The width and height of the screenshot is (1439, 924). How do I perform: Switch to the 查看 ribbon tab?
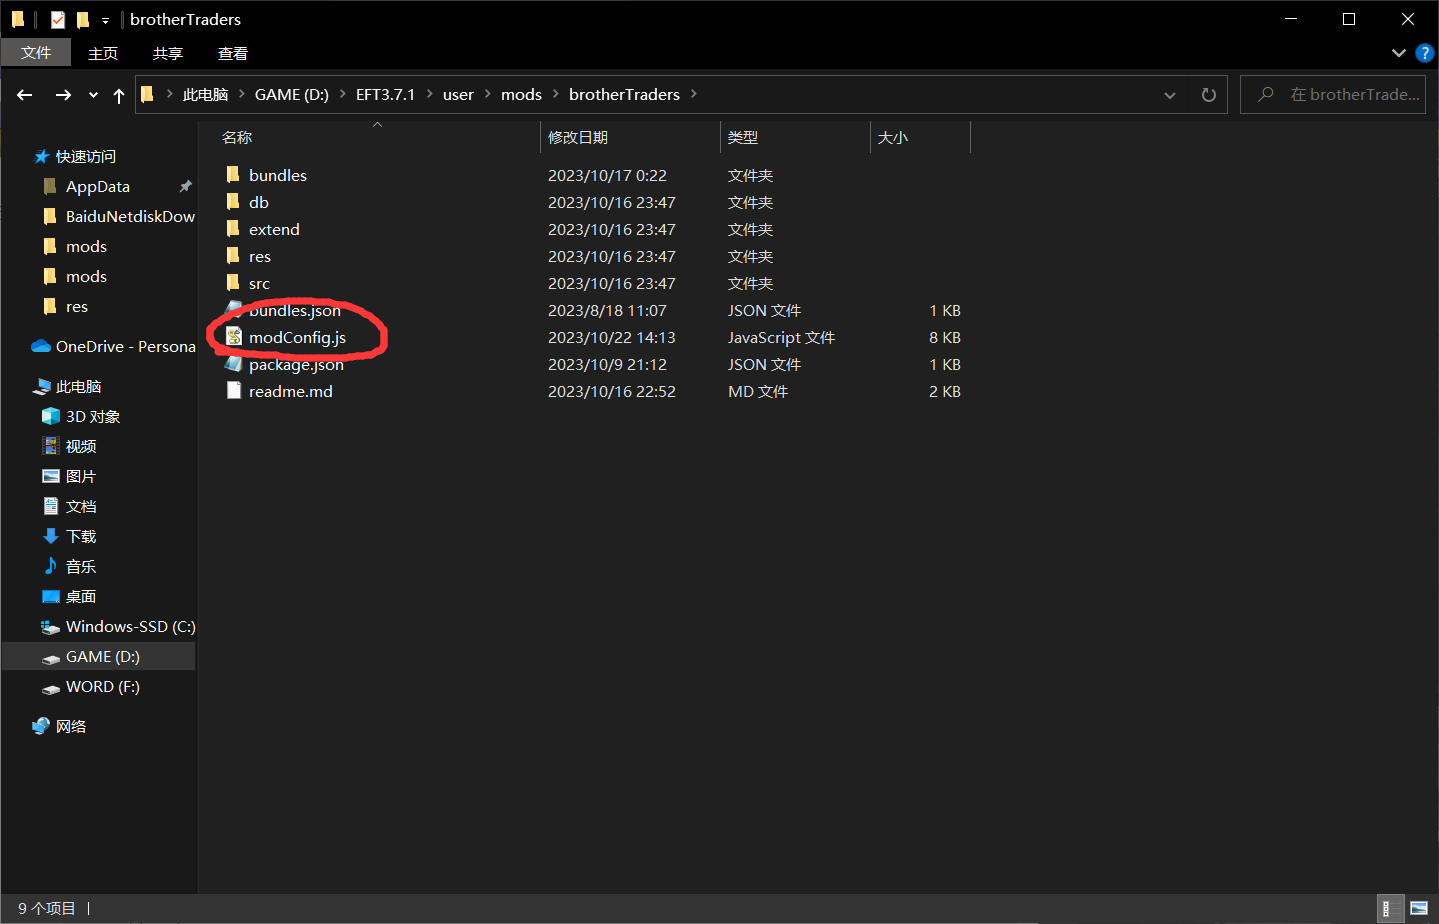pyautogui.click(x=232, y=53)
